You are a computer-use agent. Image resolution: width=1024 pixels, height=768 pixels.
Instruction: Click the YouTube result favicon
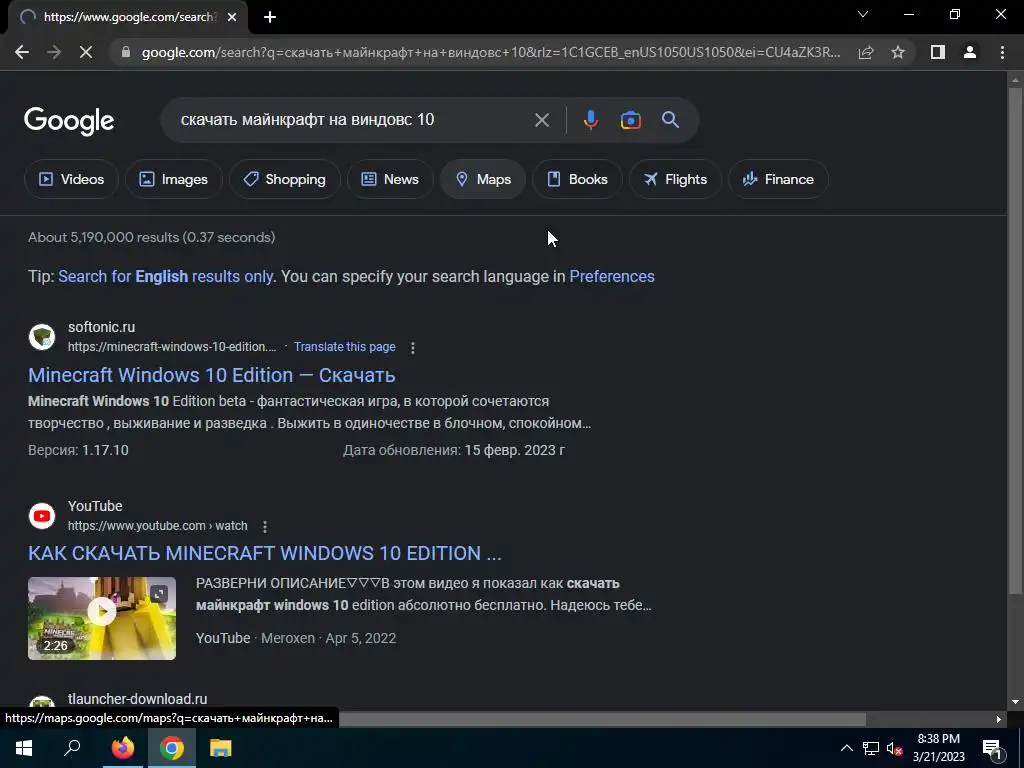[x=42, y=516]
